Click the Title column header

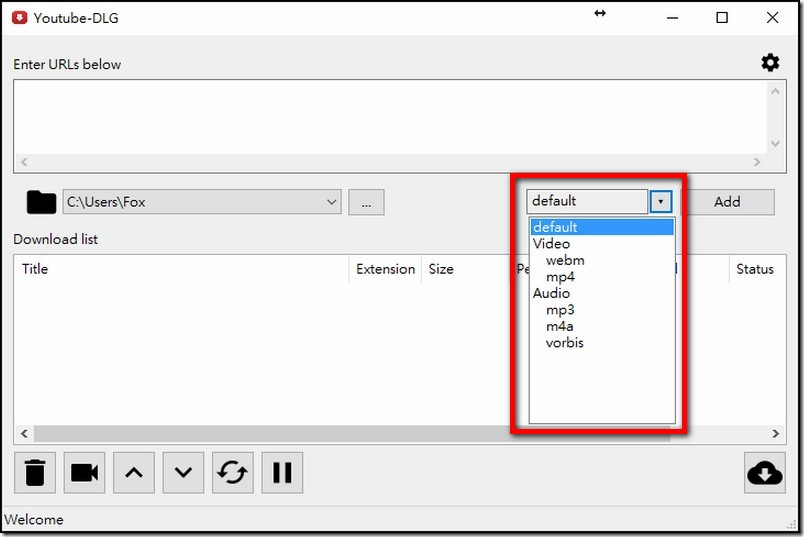coord(182,269)
